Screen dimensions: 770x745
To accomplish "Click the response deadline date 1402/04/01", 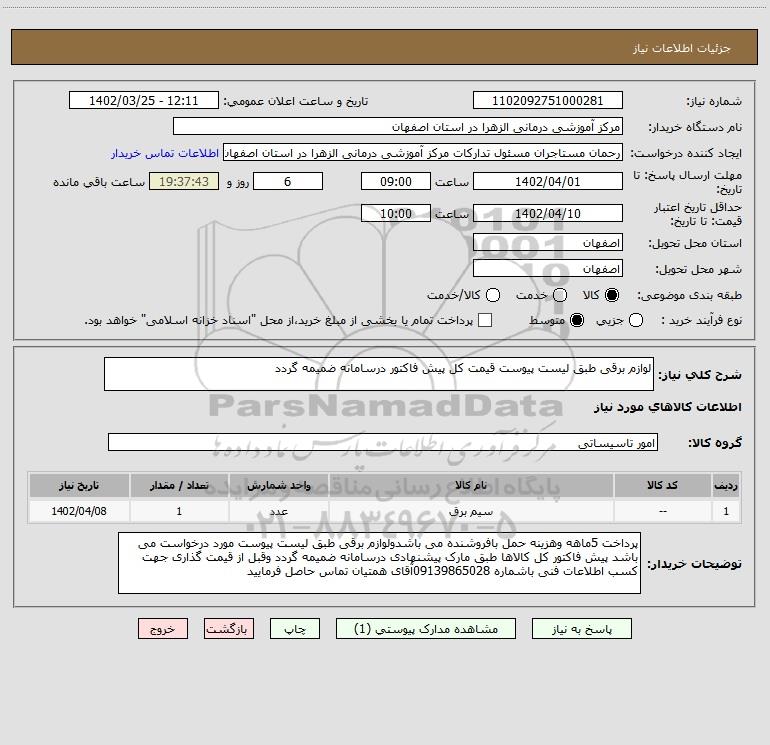I will (548, 181).
